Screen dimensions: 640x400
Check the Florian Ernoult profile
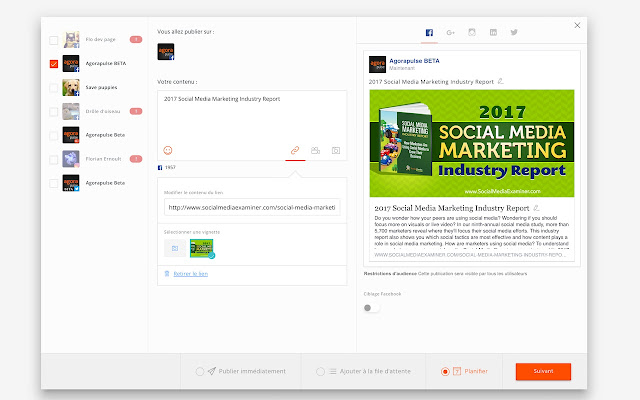click(x=53, y=159)
